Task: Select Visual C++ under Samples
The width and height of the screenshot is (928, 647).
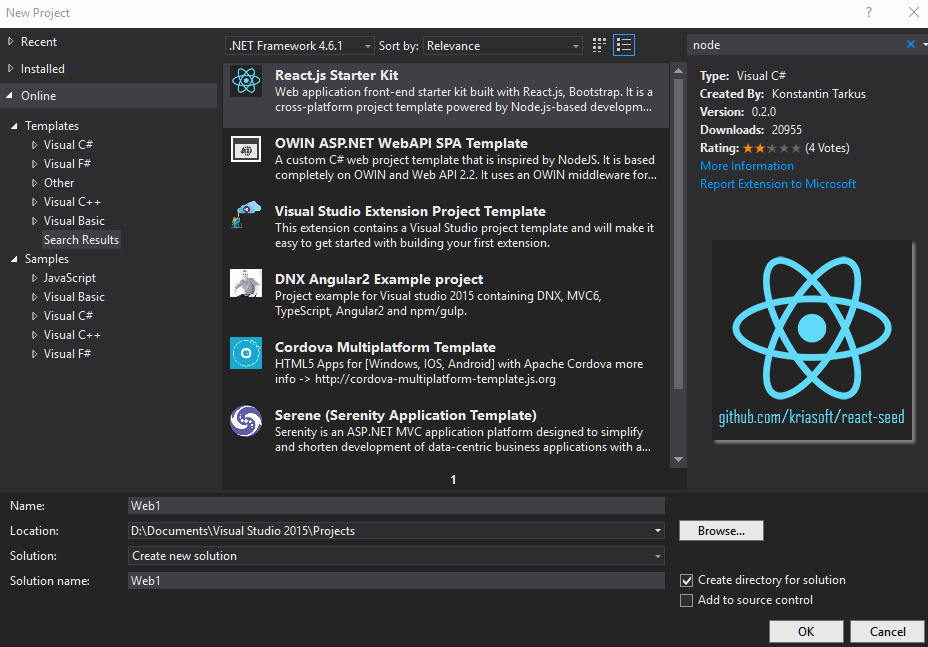Action: [x=72, y=335]
